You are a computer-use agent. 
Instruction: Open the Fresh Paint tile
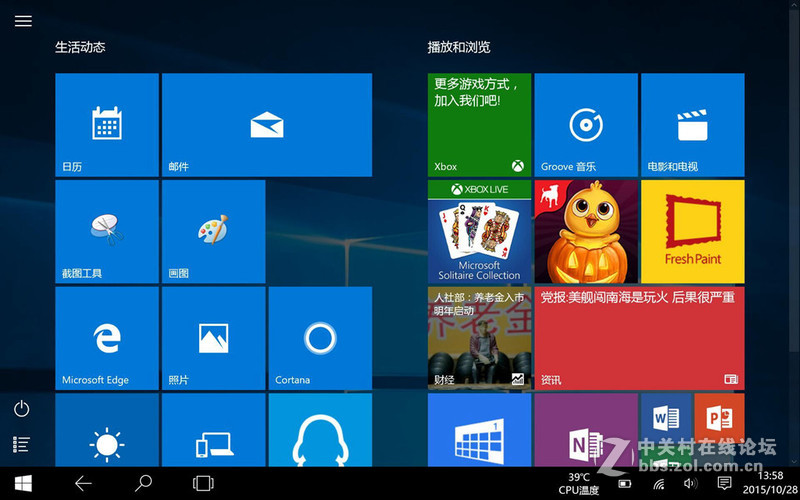(x=692, y=232)
